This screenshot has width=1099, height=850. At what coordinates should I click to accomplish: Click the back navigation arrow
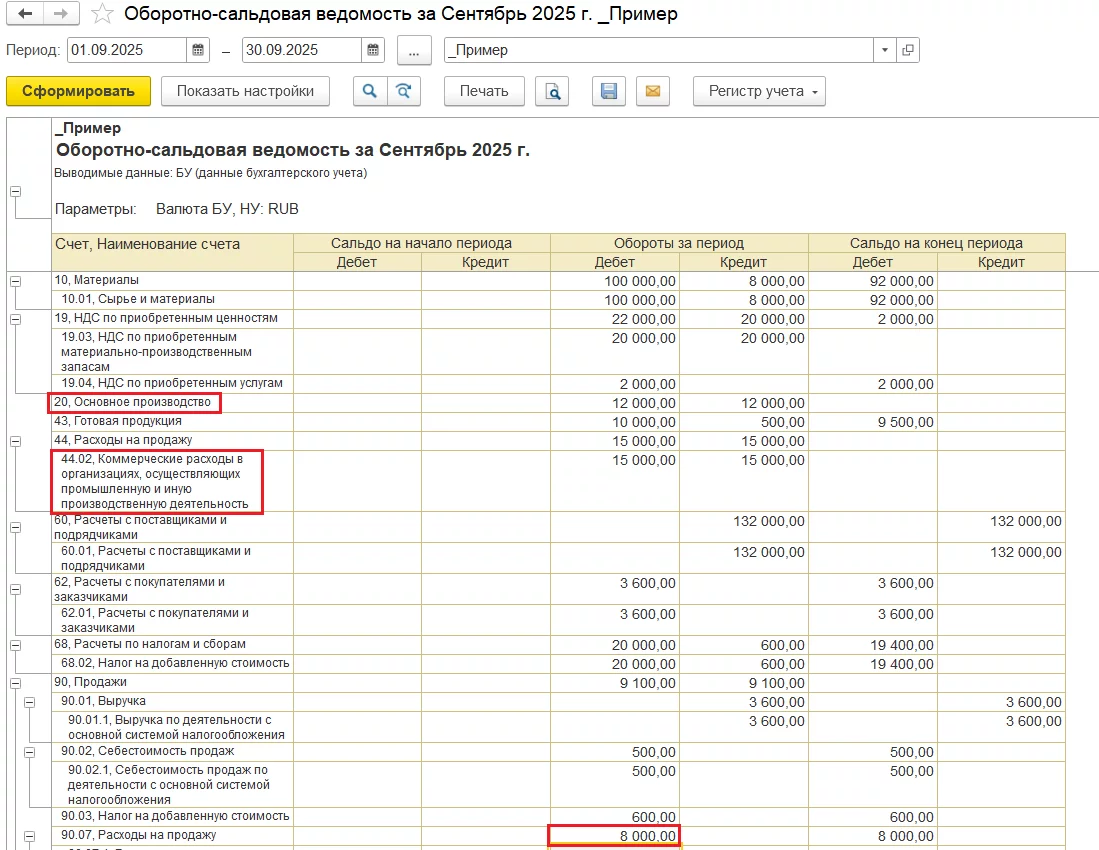pyautogui.click(x=25, y=14)
